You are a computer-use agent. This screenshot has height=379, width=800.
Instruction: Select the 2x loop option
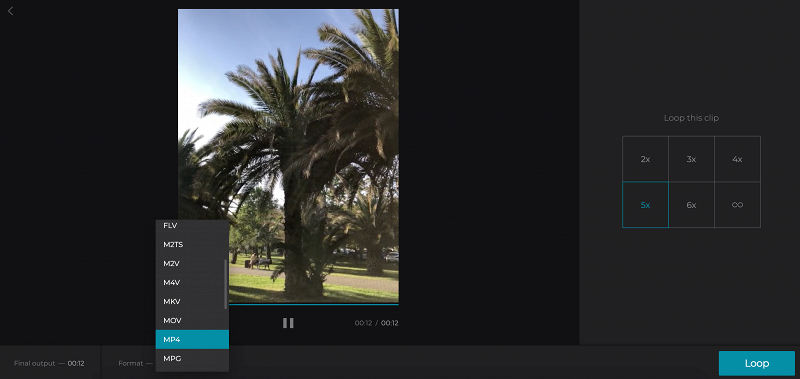coord(645,159)
